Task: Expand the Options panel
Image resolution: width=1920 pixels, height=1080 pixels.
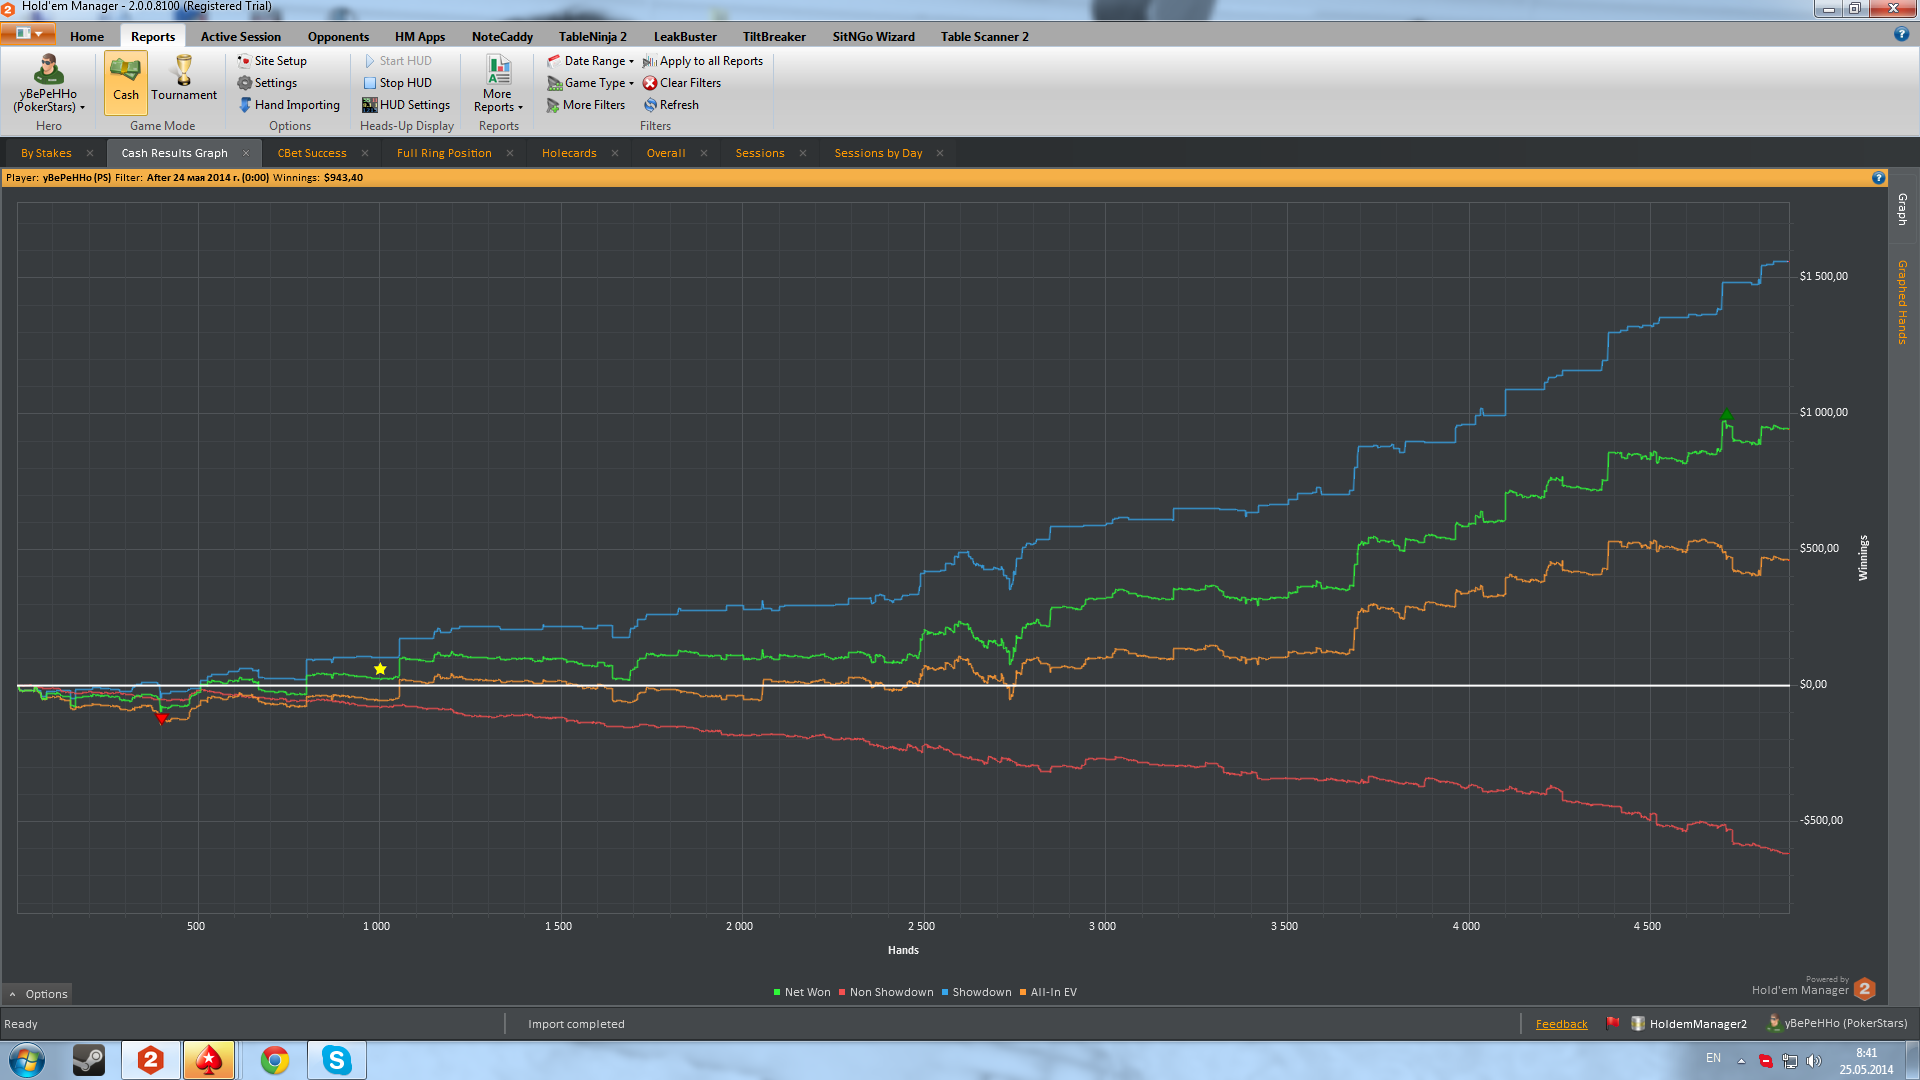Action: 38,994
